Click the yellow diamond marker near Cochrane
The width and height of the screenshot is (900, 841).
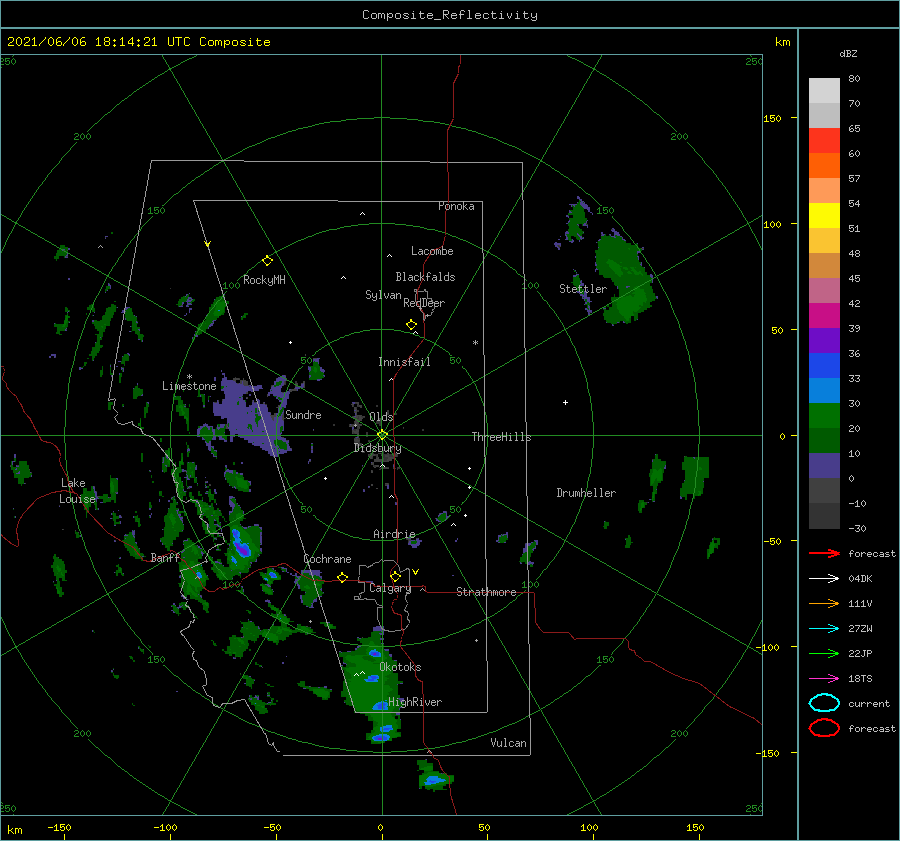coord(342,578)
